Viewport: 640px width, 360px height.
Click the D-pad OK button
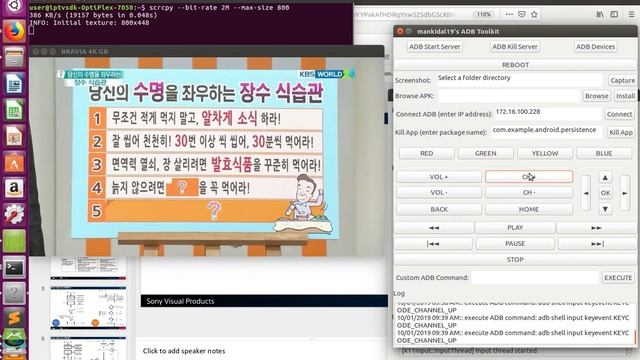605,193
